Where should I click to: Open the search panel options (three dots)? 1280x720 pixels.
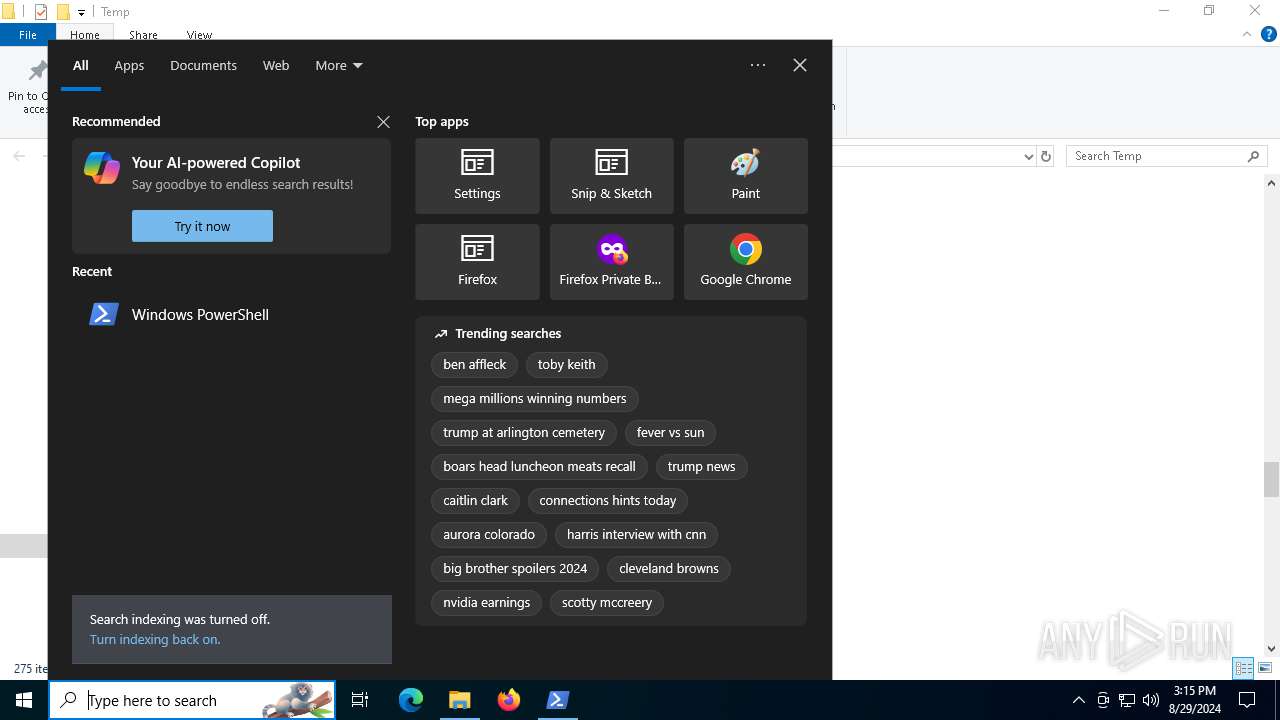coord(758,65)
